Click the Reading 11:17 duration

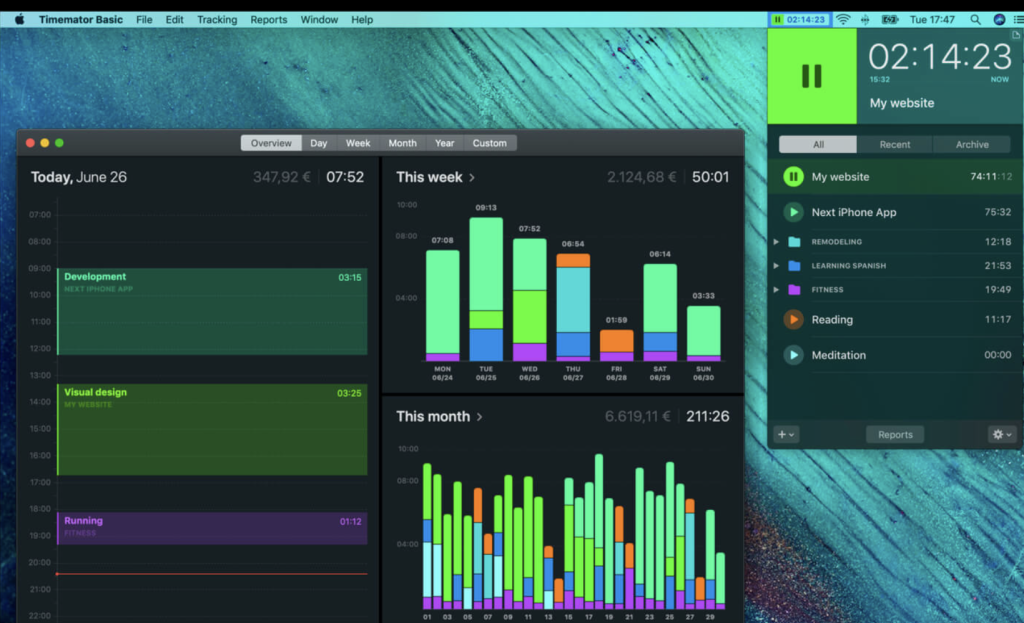[998, 319]
